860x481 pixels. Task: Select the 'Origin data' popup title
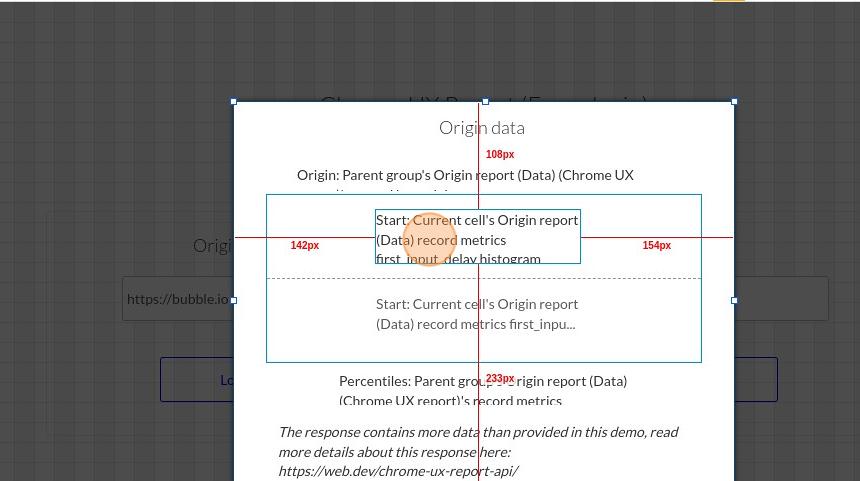click(482, 128)
